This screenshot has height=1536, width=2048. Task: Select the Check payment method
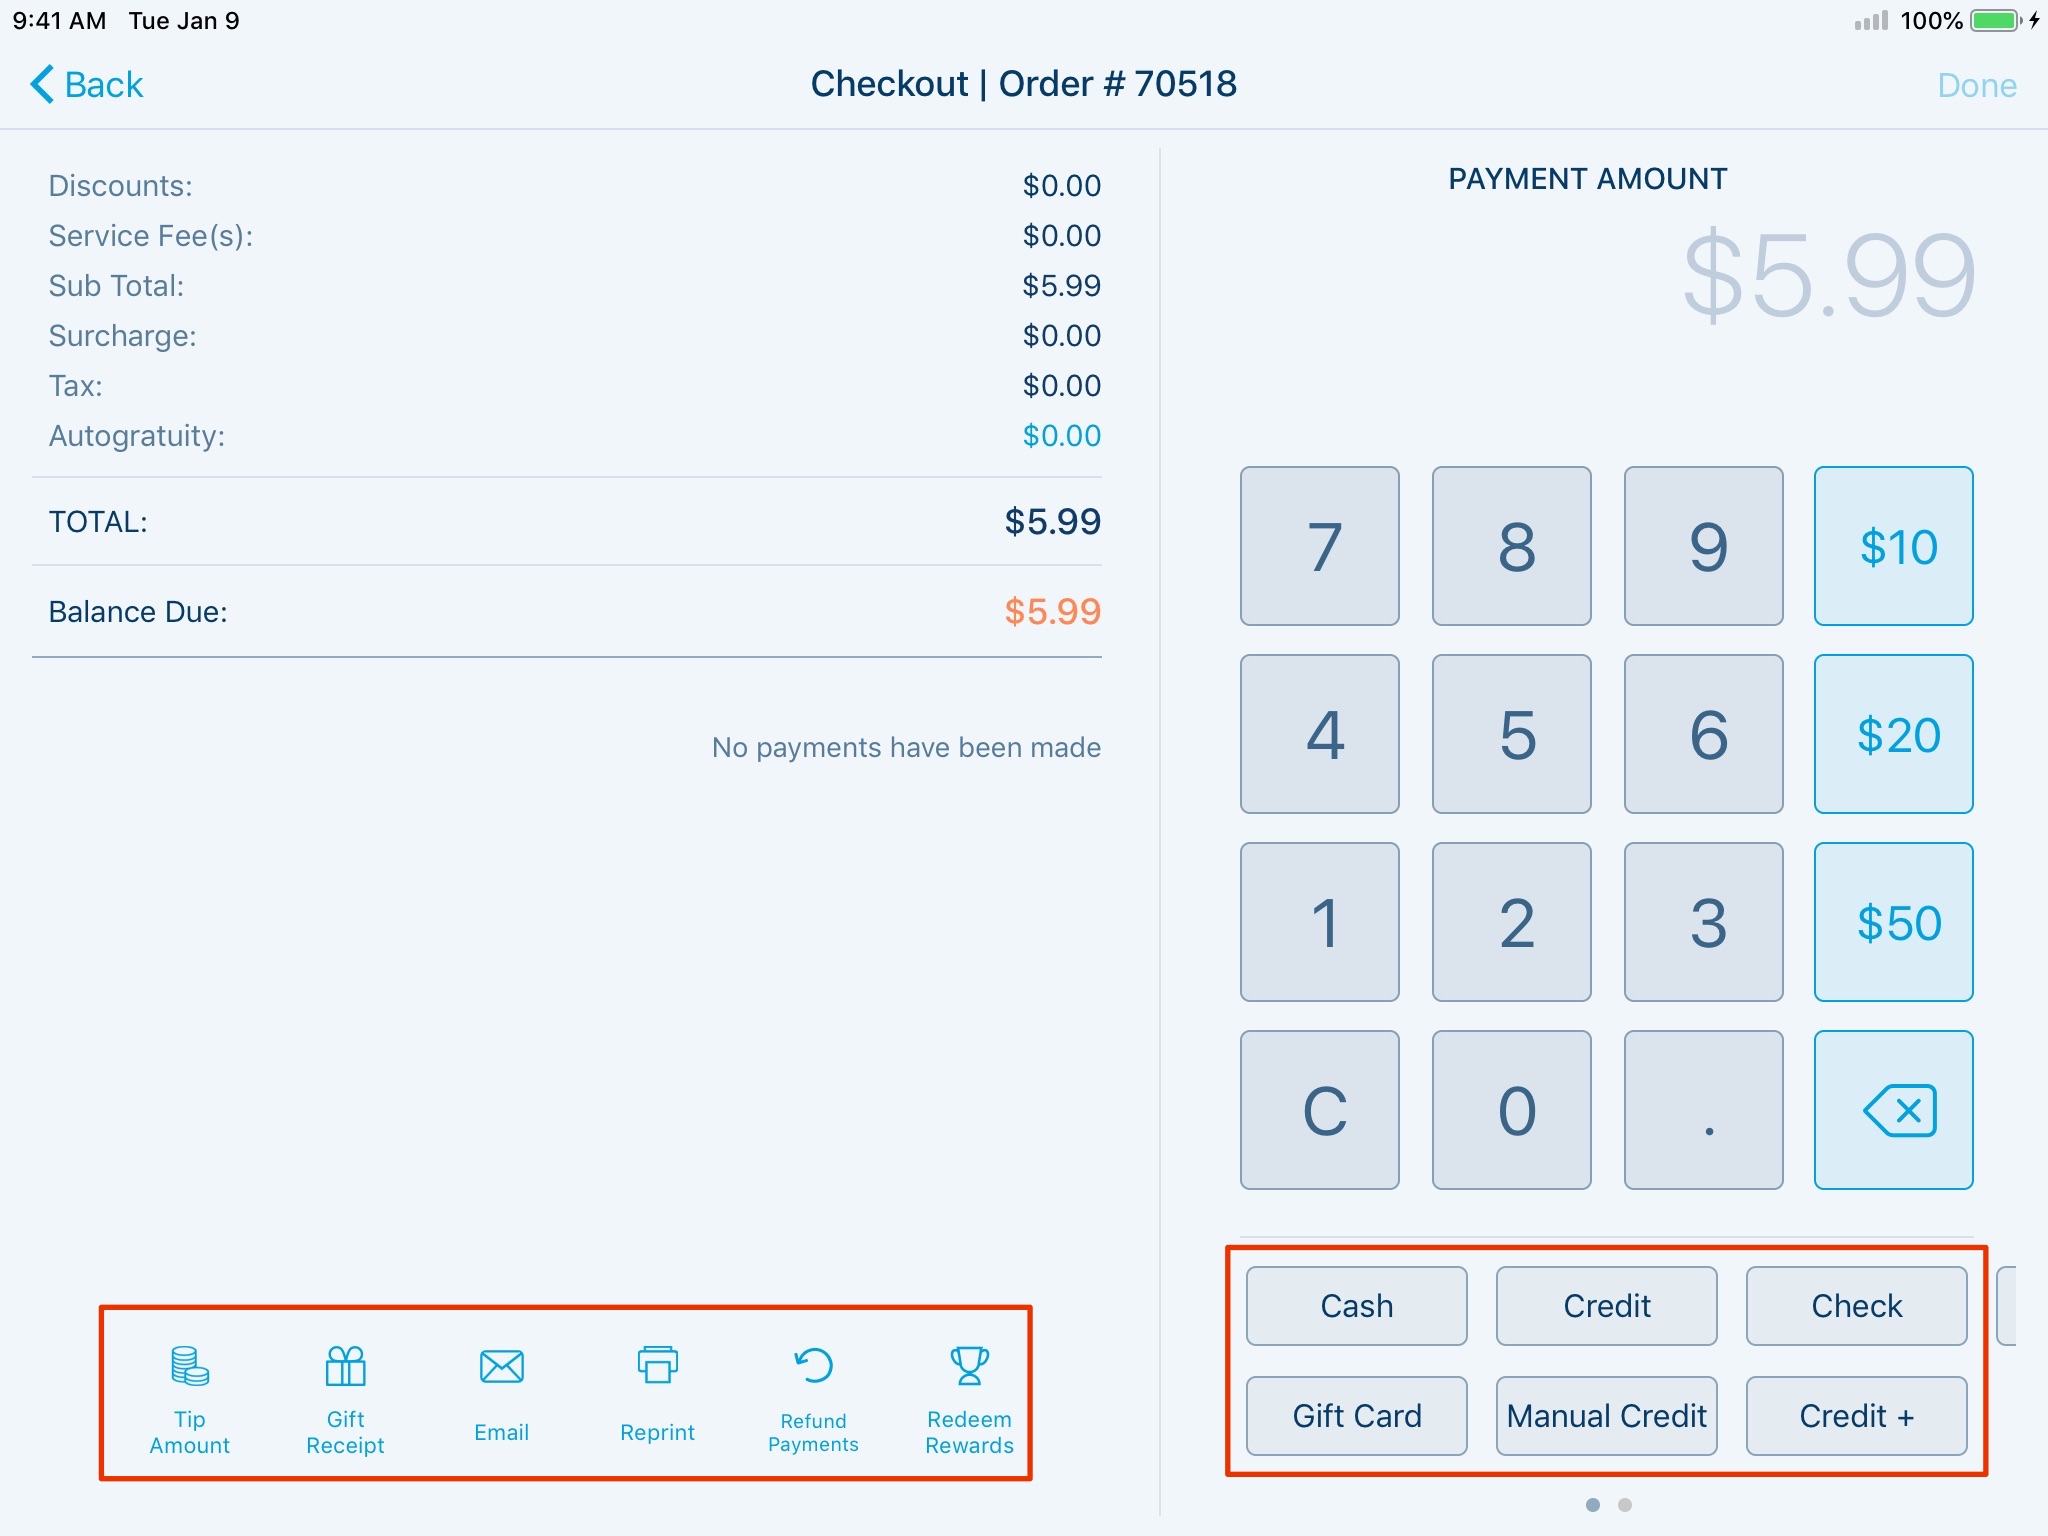click(1857, 1305)
